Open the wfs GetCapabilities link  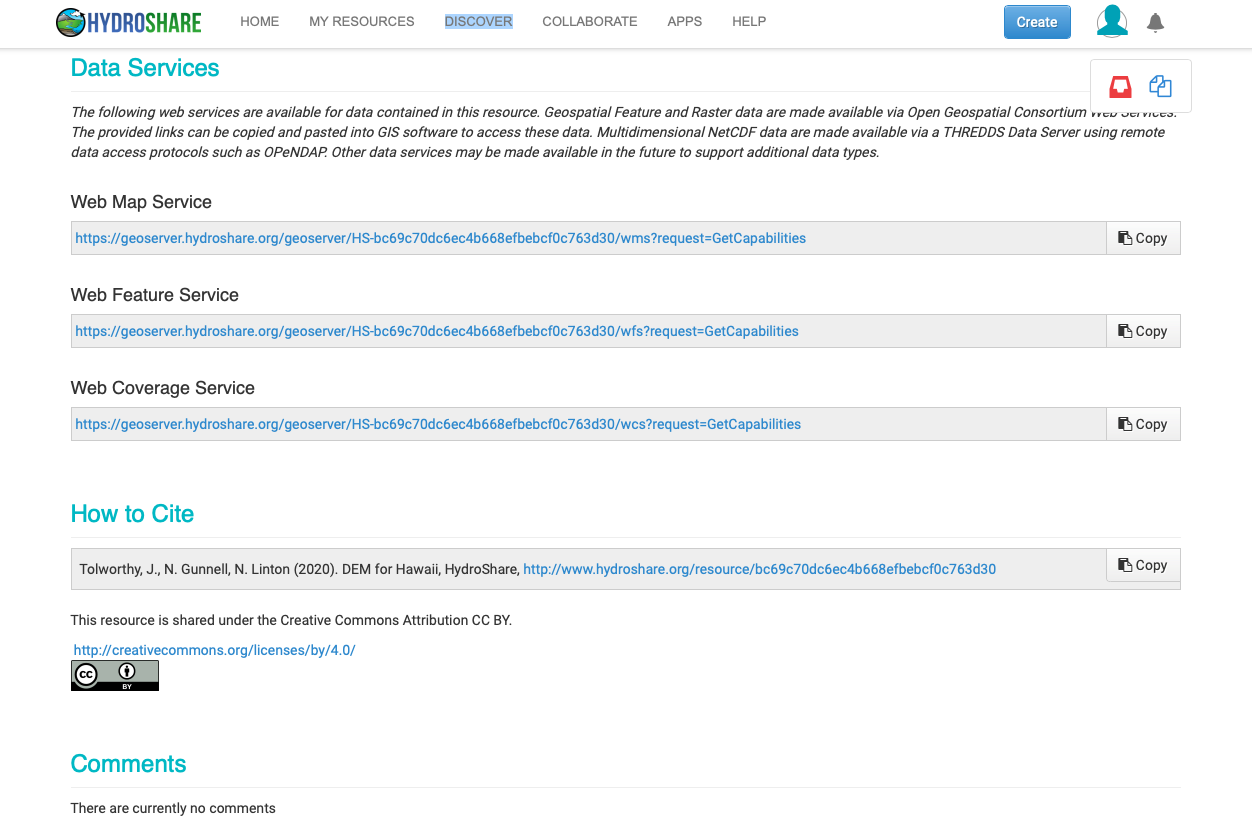click(437, 331)
